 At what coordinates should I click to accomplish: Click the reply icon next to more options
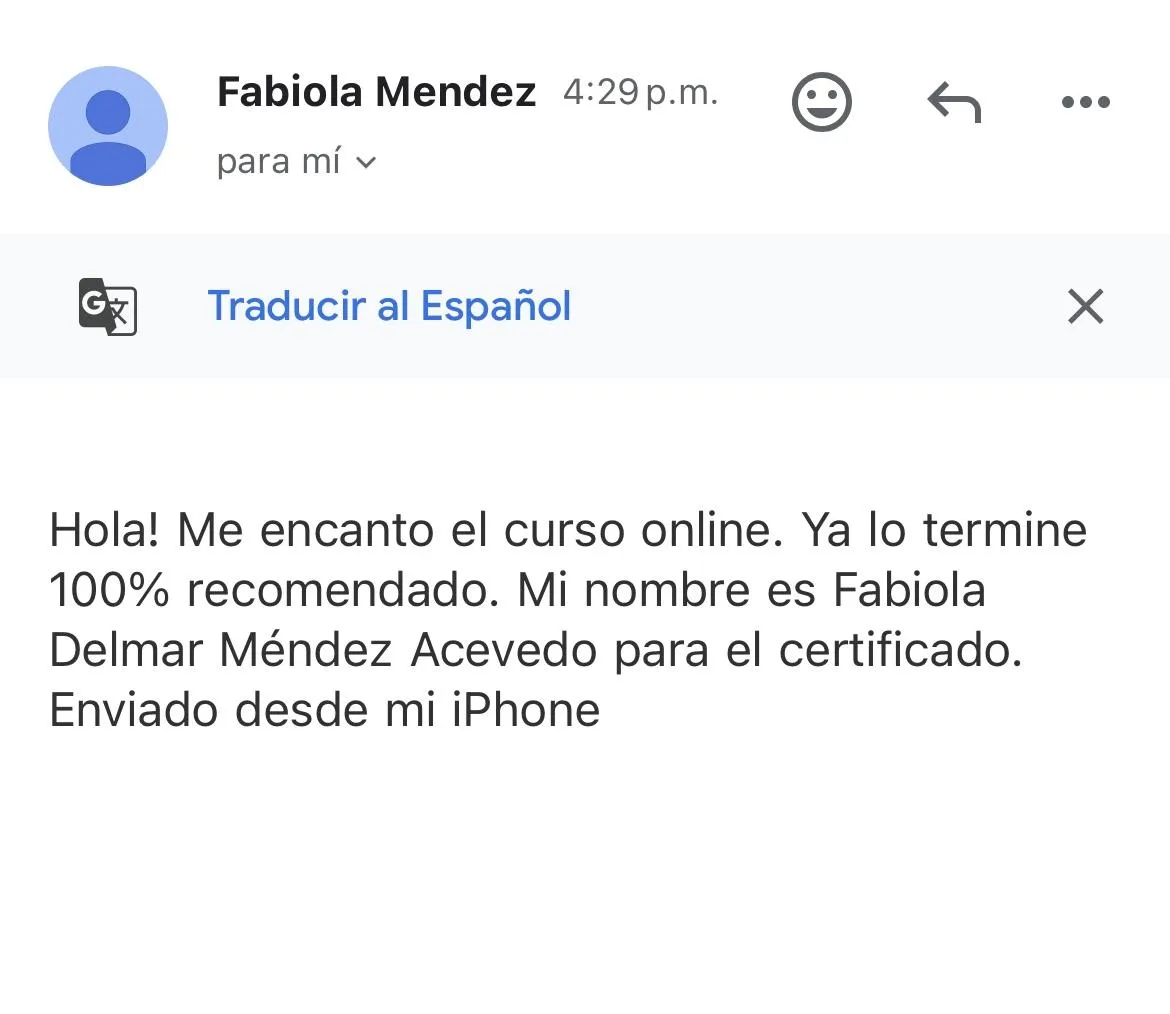[953, 101]
